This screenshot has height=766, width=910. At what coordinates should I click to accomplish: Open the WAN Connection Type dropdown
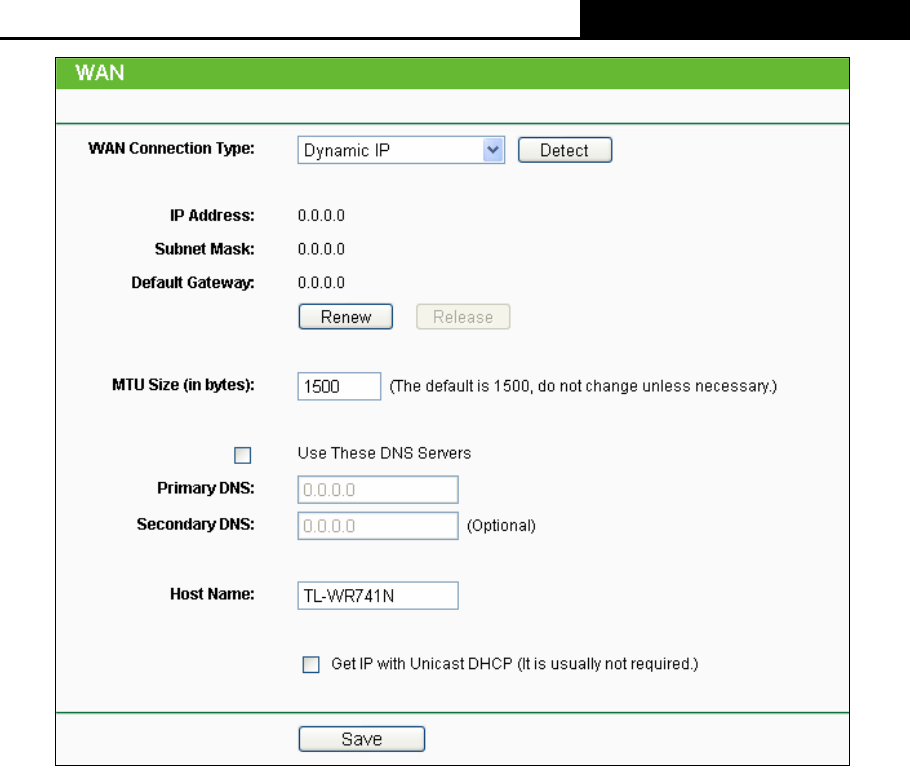coord(400,150)
